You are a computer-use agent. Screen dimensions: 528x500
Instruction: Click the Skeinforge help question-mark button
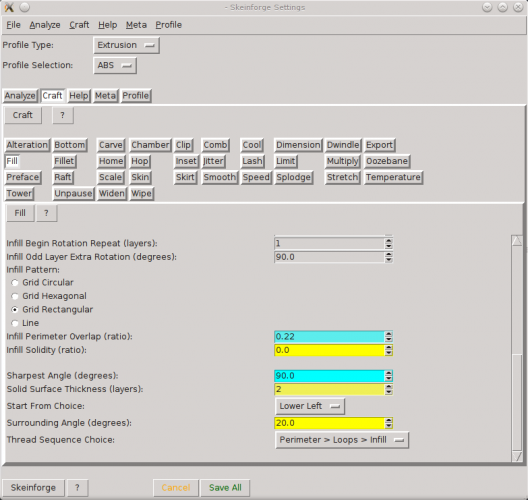click(77, 488)
